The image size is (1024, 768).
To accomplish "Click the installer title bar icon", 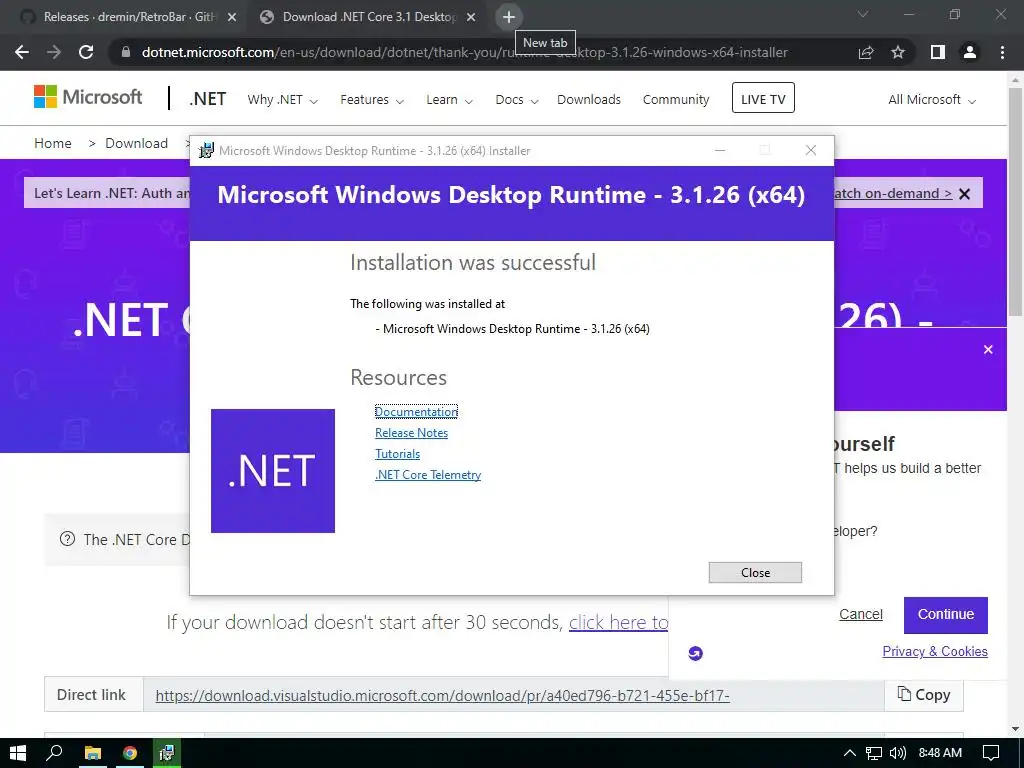I will [x=206, y=151].
